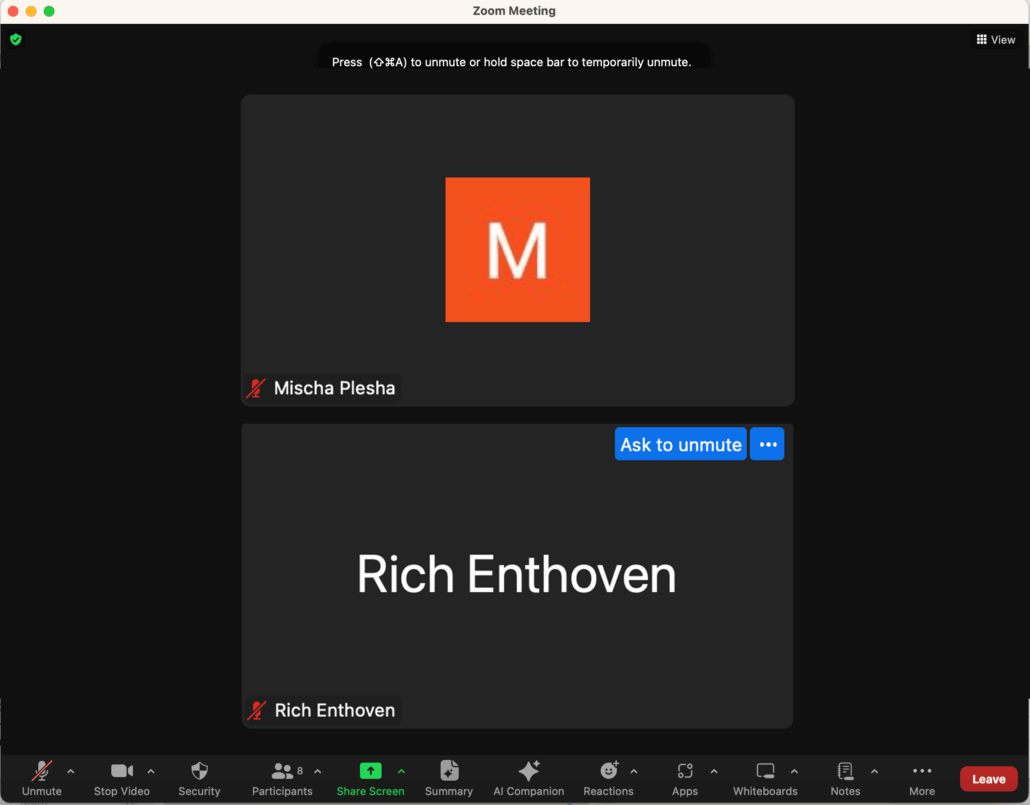1030x805 pixels.
Task: Open the Notes panel
Action: (845, 779)
